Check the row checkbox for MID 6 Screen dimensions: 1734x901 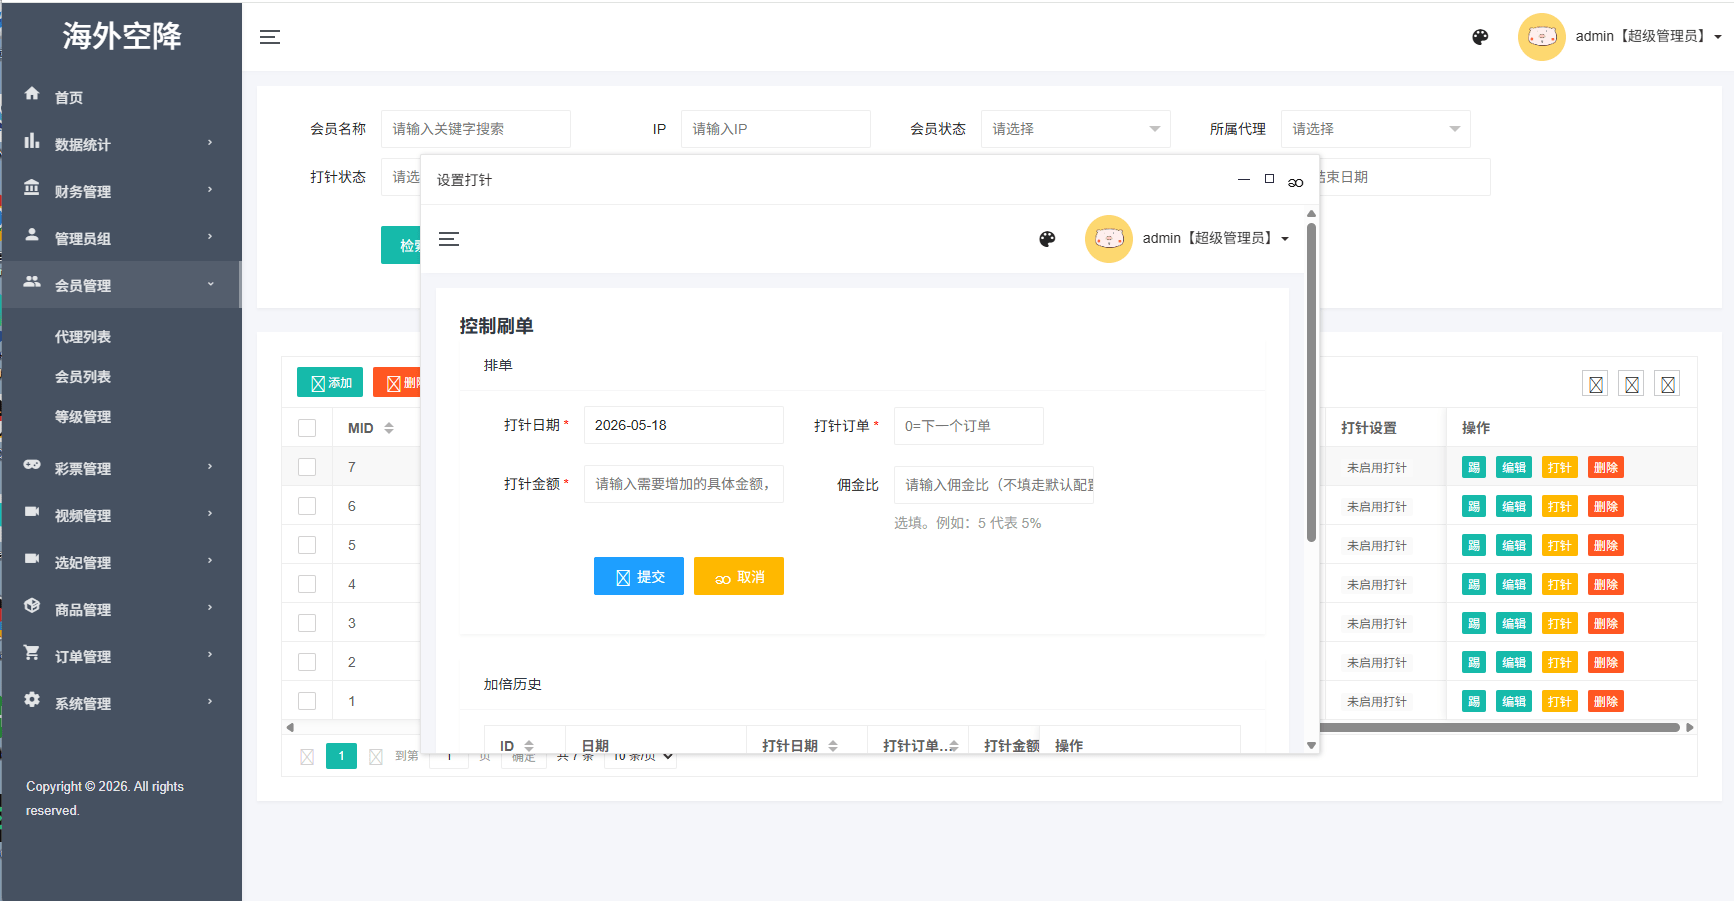click(307, 506)
